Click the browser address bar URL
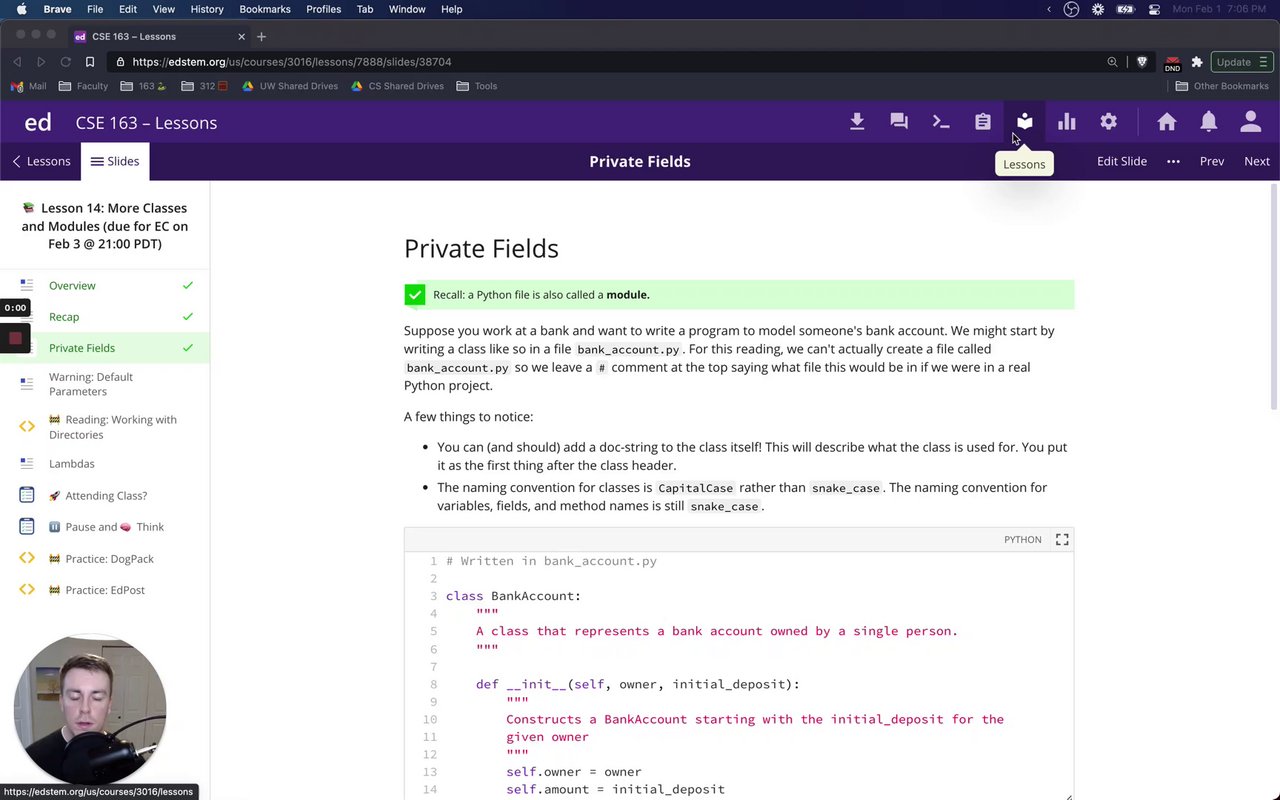1280x800 pixels. tap(292, 62)
